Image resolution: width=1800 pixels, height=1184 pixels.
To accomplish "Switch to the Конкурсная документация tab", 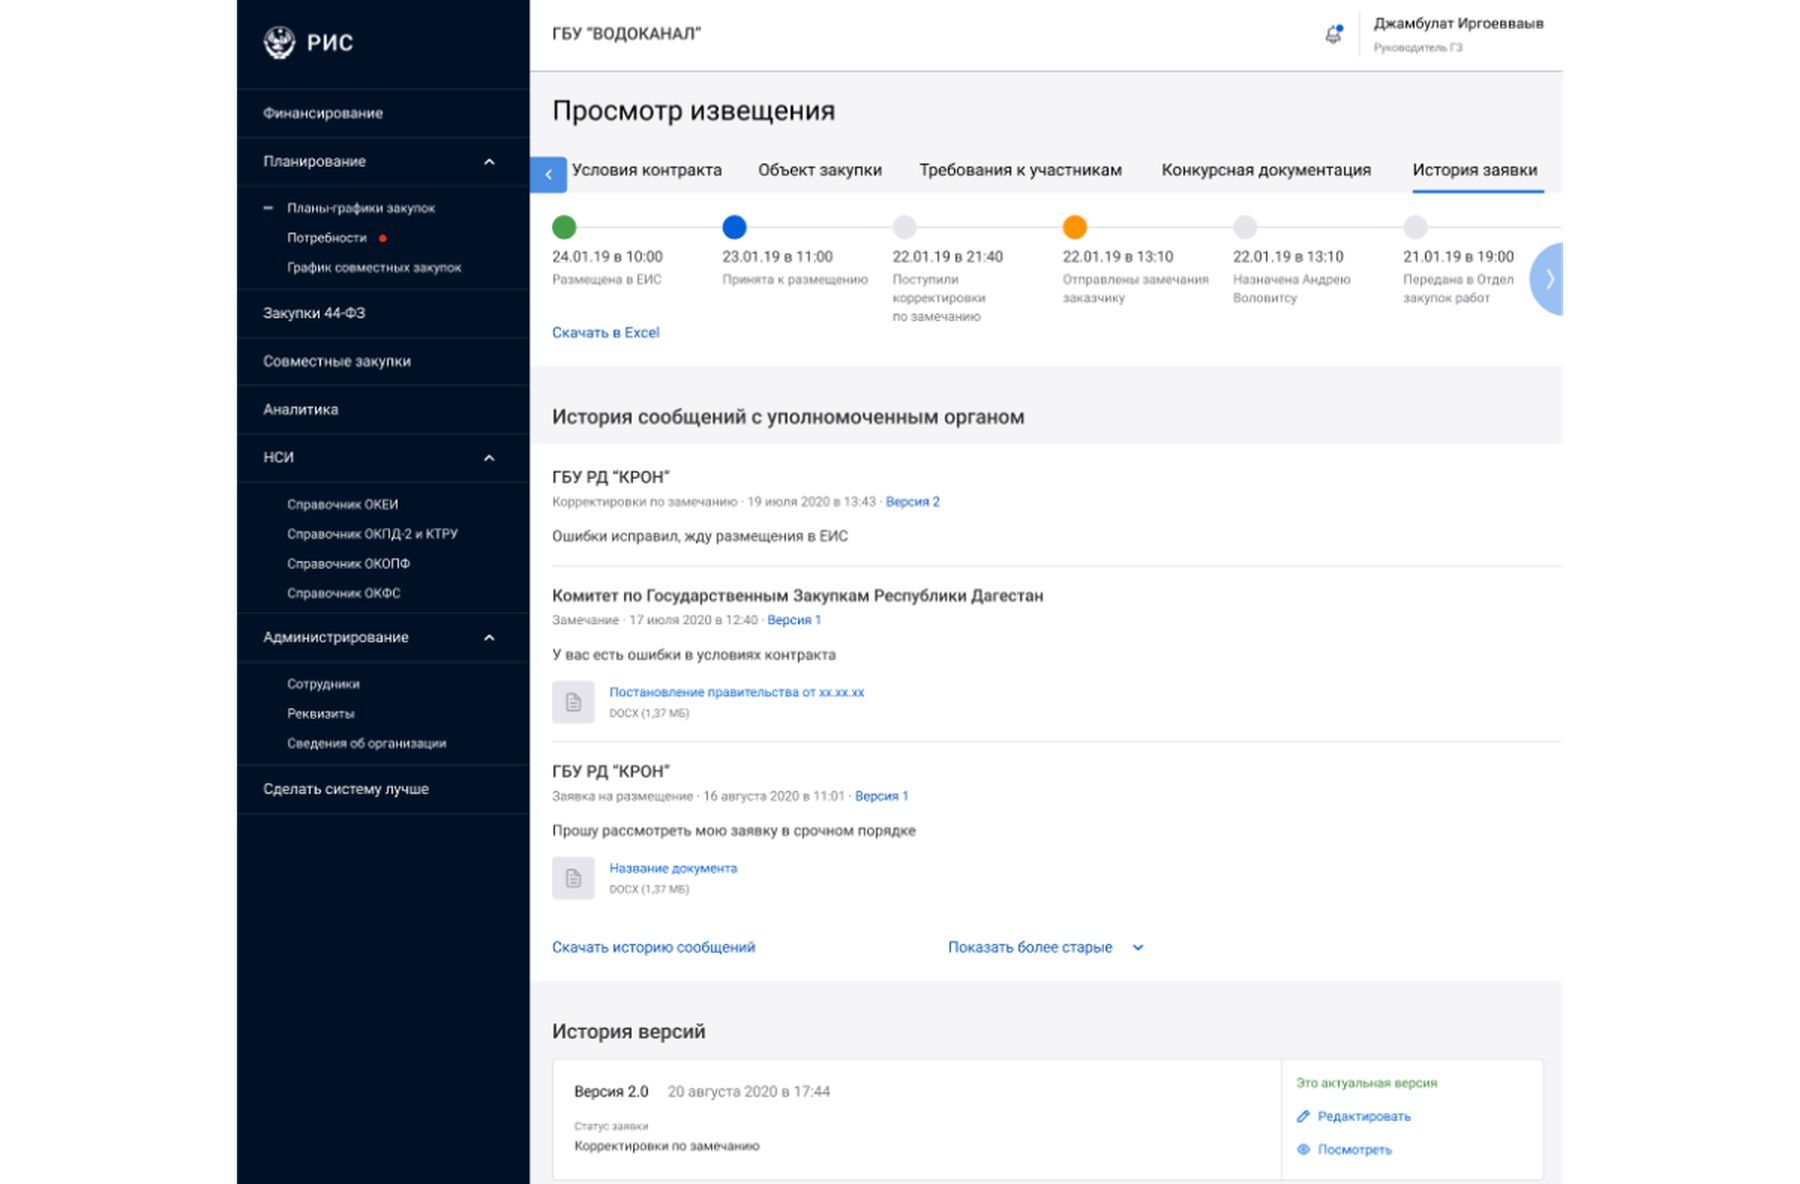I will 1266,170.
